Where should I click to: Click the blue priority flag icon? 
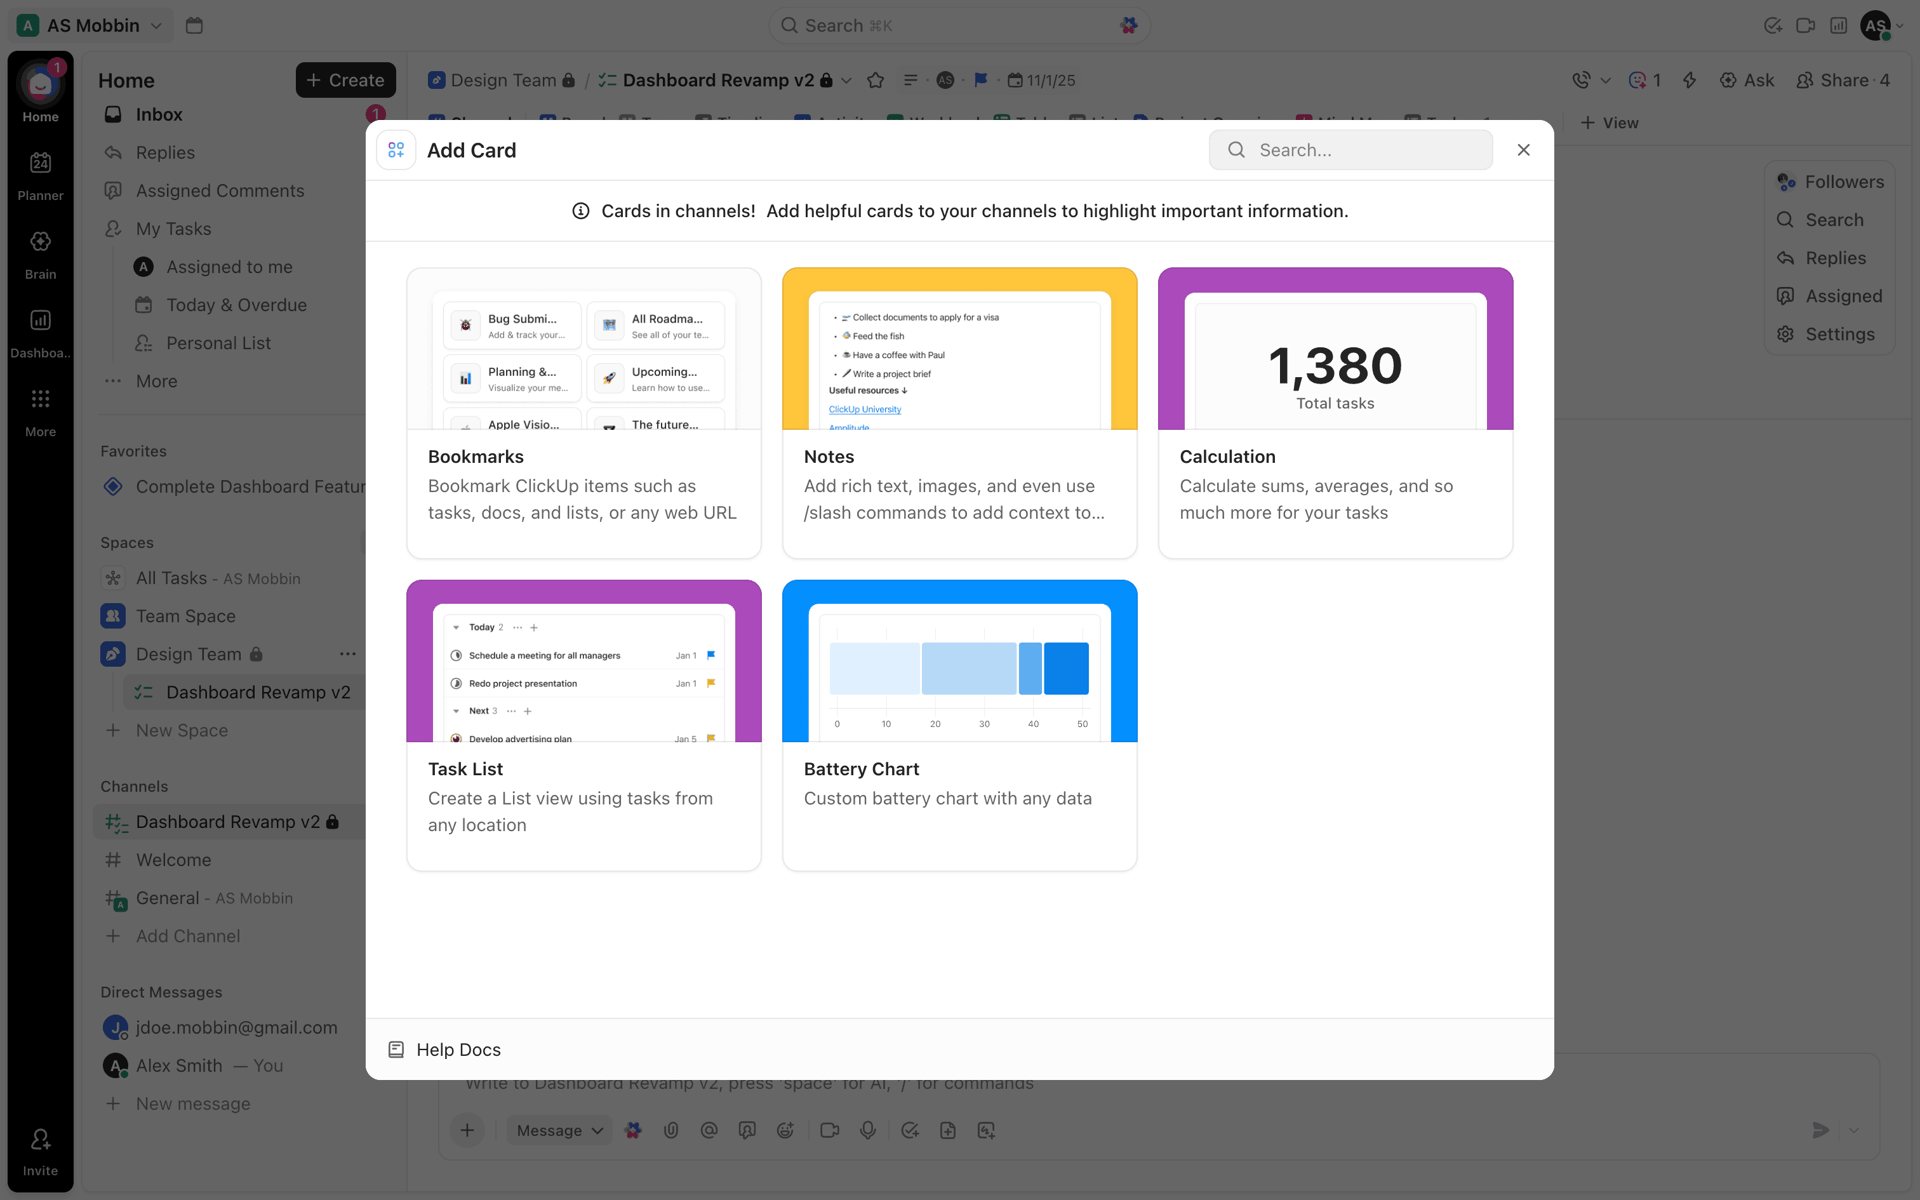tap(981, 80)
